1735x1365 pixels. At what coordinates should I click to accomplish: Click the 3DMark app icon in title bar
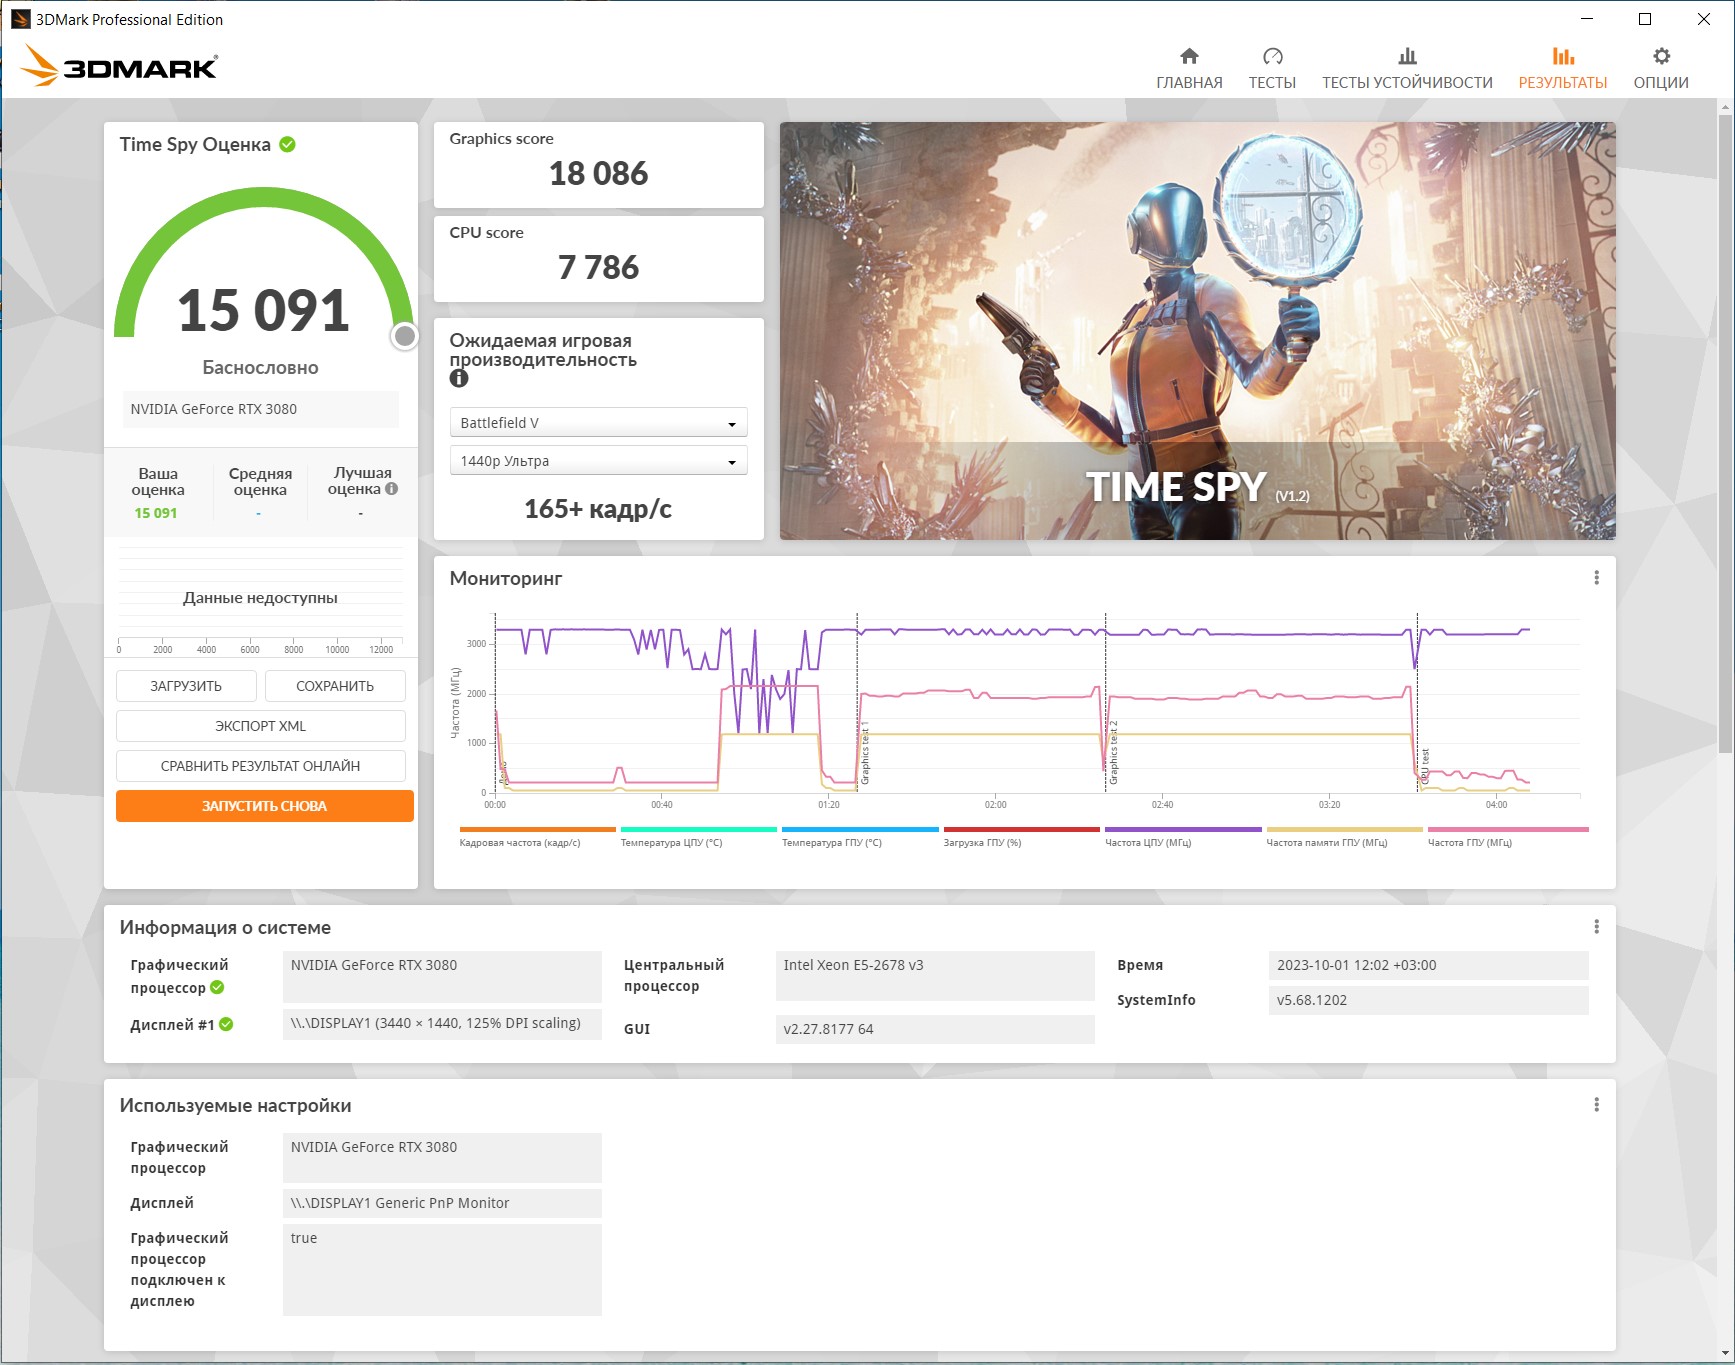tap(20, 19)
